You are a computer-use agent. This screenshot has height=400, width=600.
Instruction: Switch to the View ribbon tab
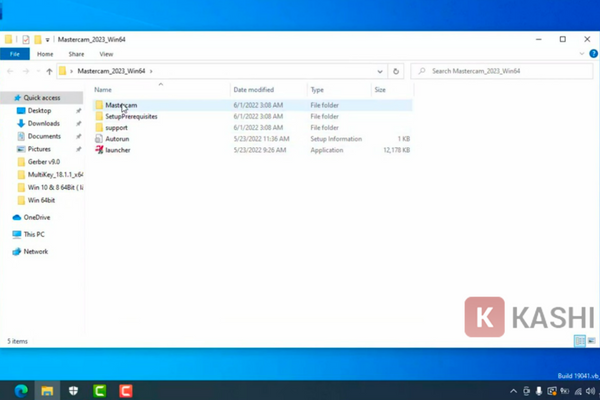106,54
